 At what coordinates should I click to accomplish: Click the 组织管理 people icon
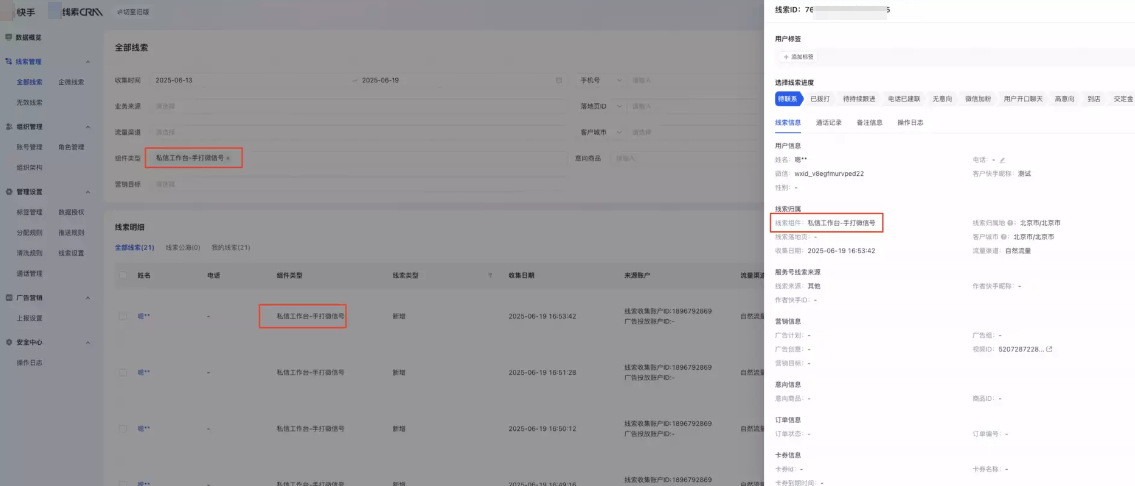[9, 127]
